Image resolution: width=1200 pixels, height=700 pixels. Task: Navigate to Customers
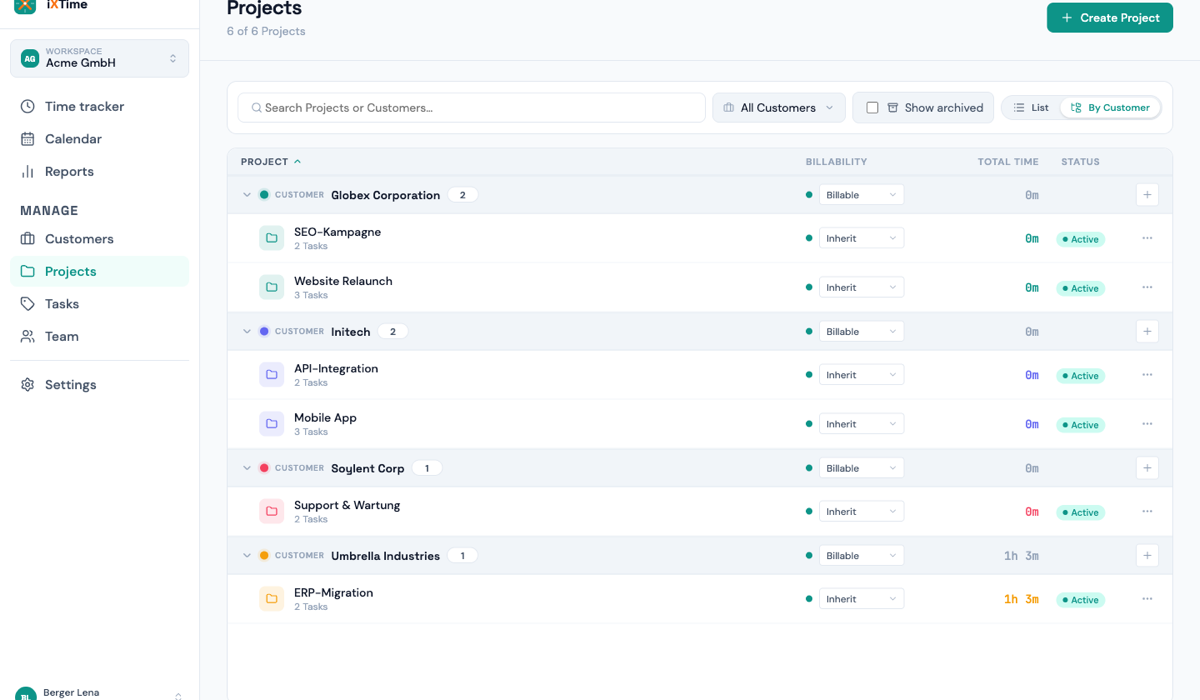pos(99,239)
